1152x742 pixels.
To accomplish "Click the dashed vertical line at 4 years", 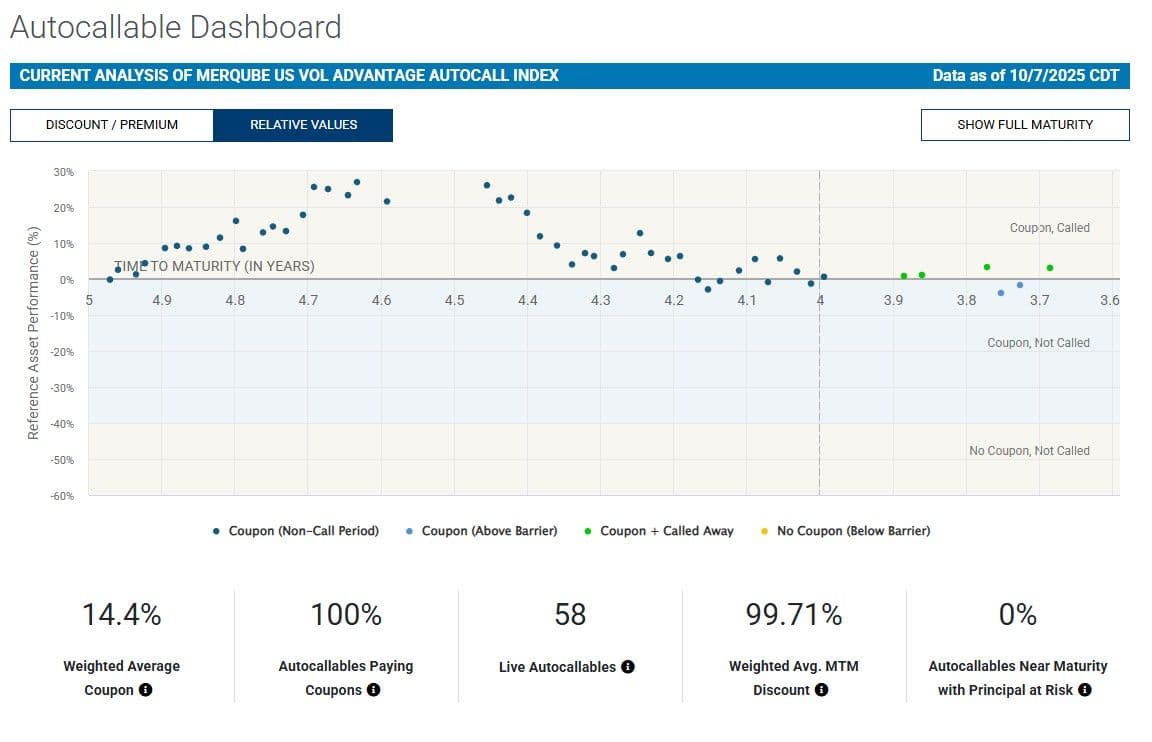I will tap(819, 380).
